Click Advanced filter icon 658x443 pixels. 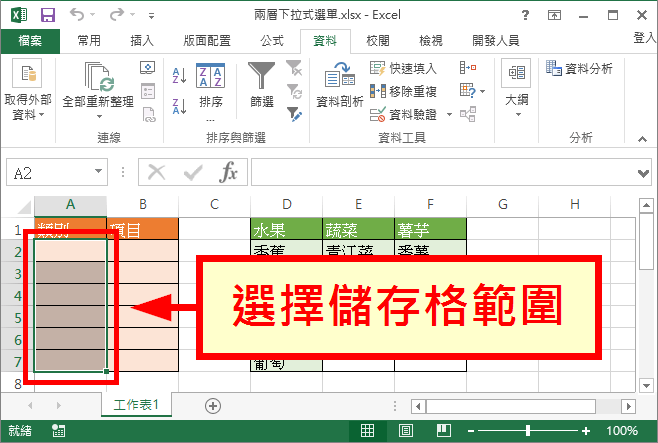(x=294, y=114)
